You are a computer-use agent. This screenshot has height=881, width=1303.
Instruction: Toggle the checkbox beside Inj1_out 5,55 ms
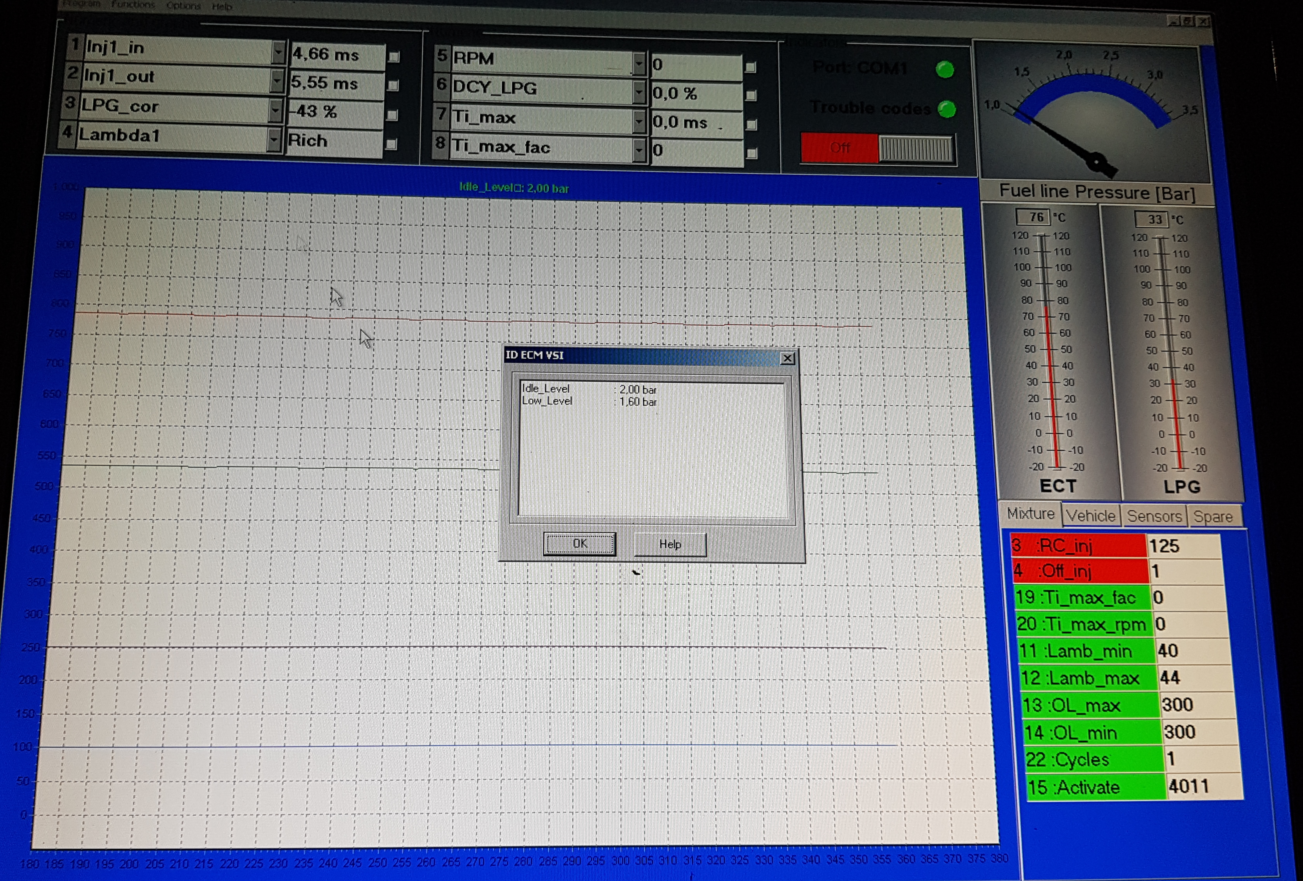393,87
